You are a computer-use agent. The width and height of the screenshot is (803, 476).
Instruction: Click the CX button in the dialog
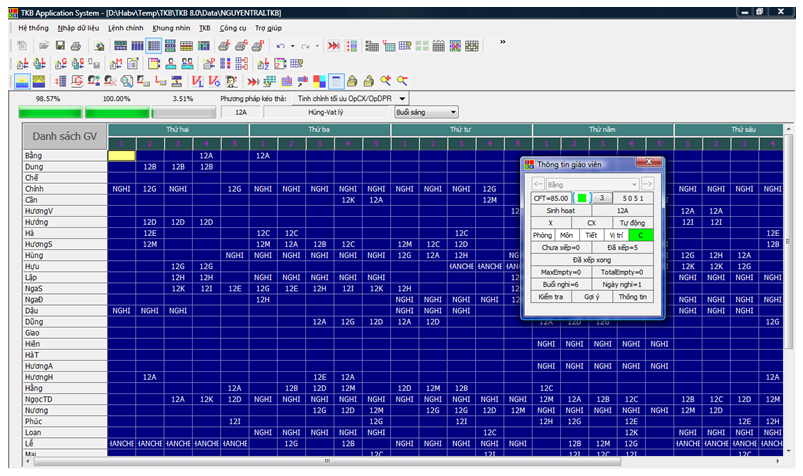point(591,223)
